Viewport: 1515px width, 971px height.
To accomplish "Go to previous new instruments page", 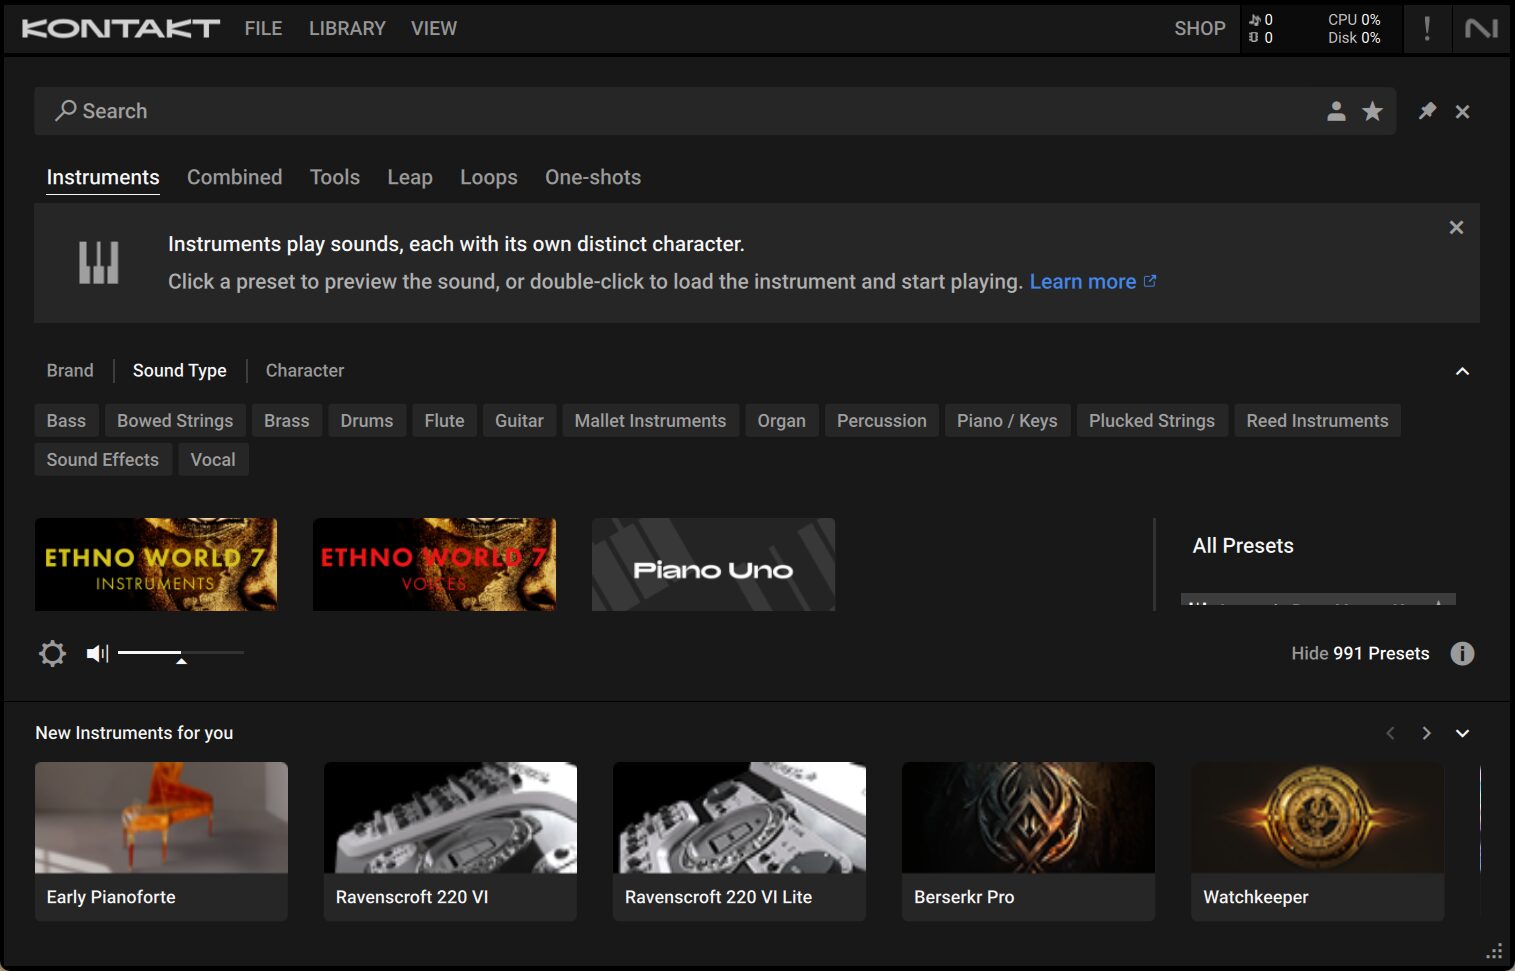I will (x=1390, y=733).
